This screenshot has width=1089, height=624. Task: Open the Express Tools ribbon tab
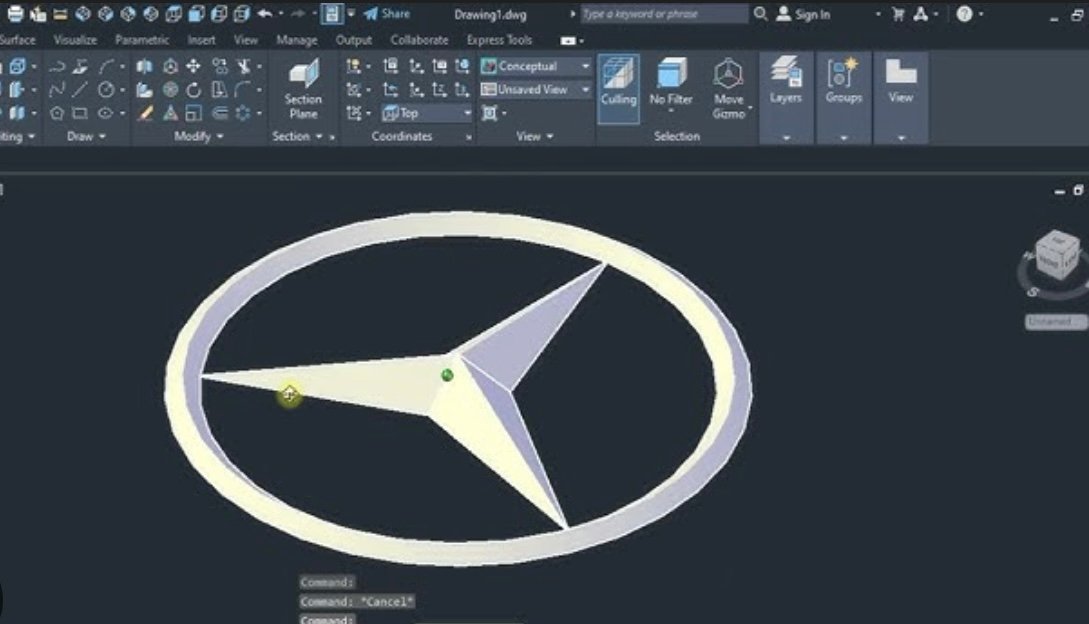click(498, 40)
